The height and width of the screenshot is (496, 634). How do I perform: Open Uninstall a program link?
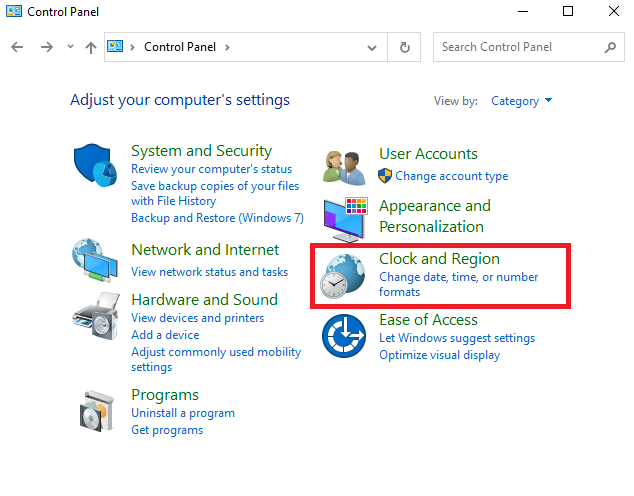pyautogui.click(x=183, y=413)
